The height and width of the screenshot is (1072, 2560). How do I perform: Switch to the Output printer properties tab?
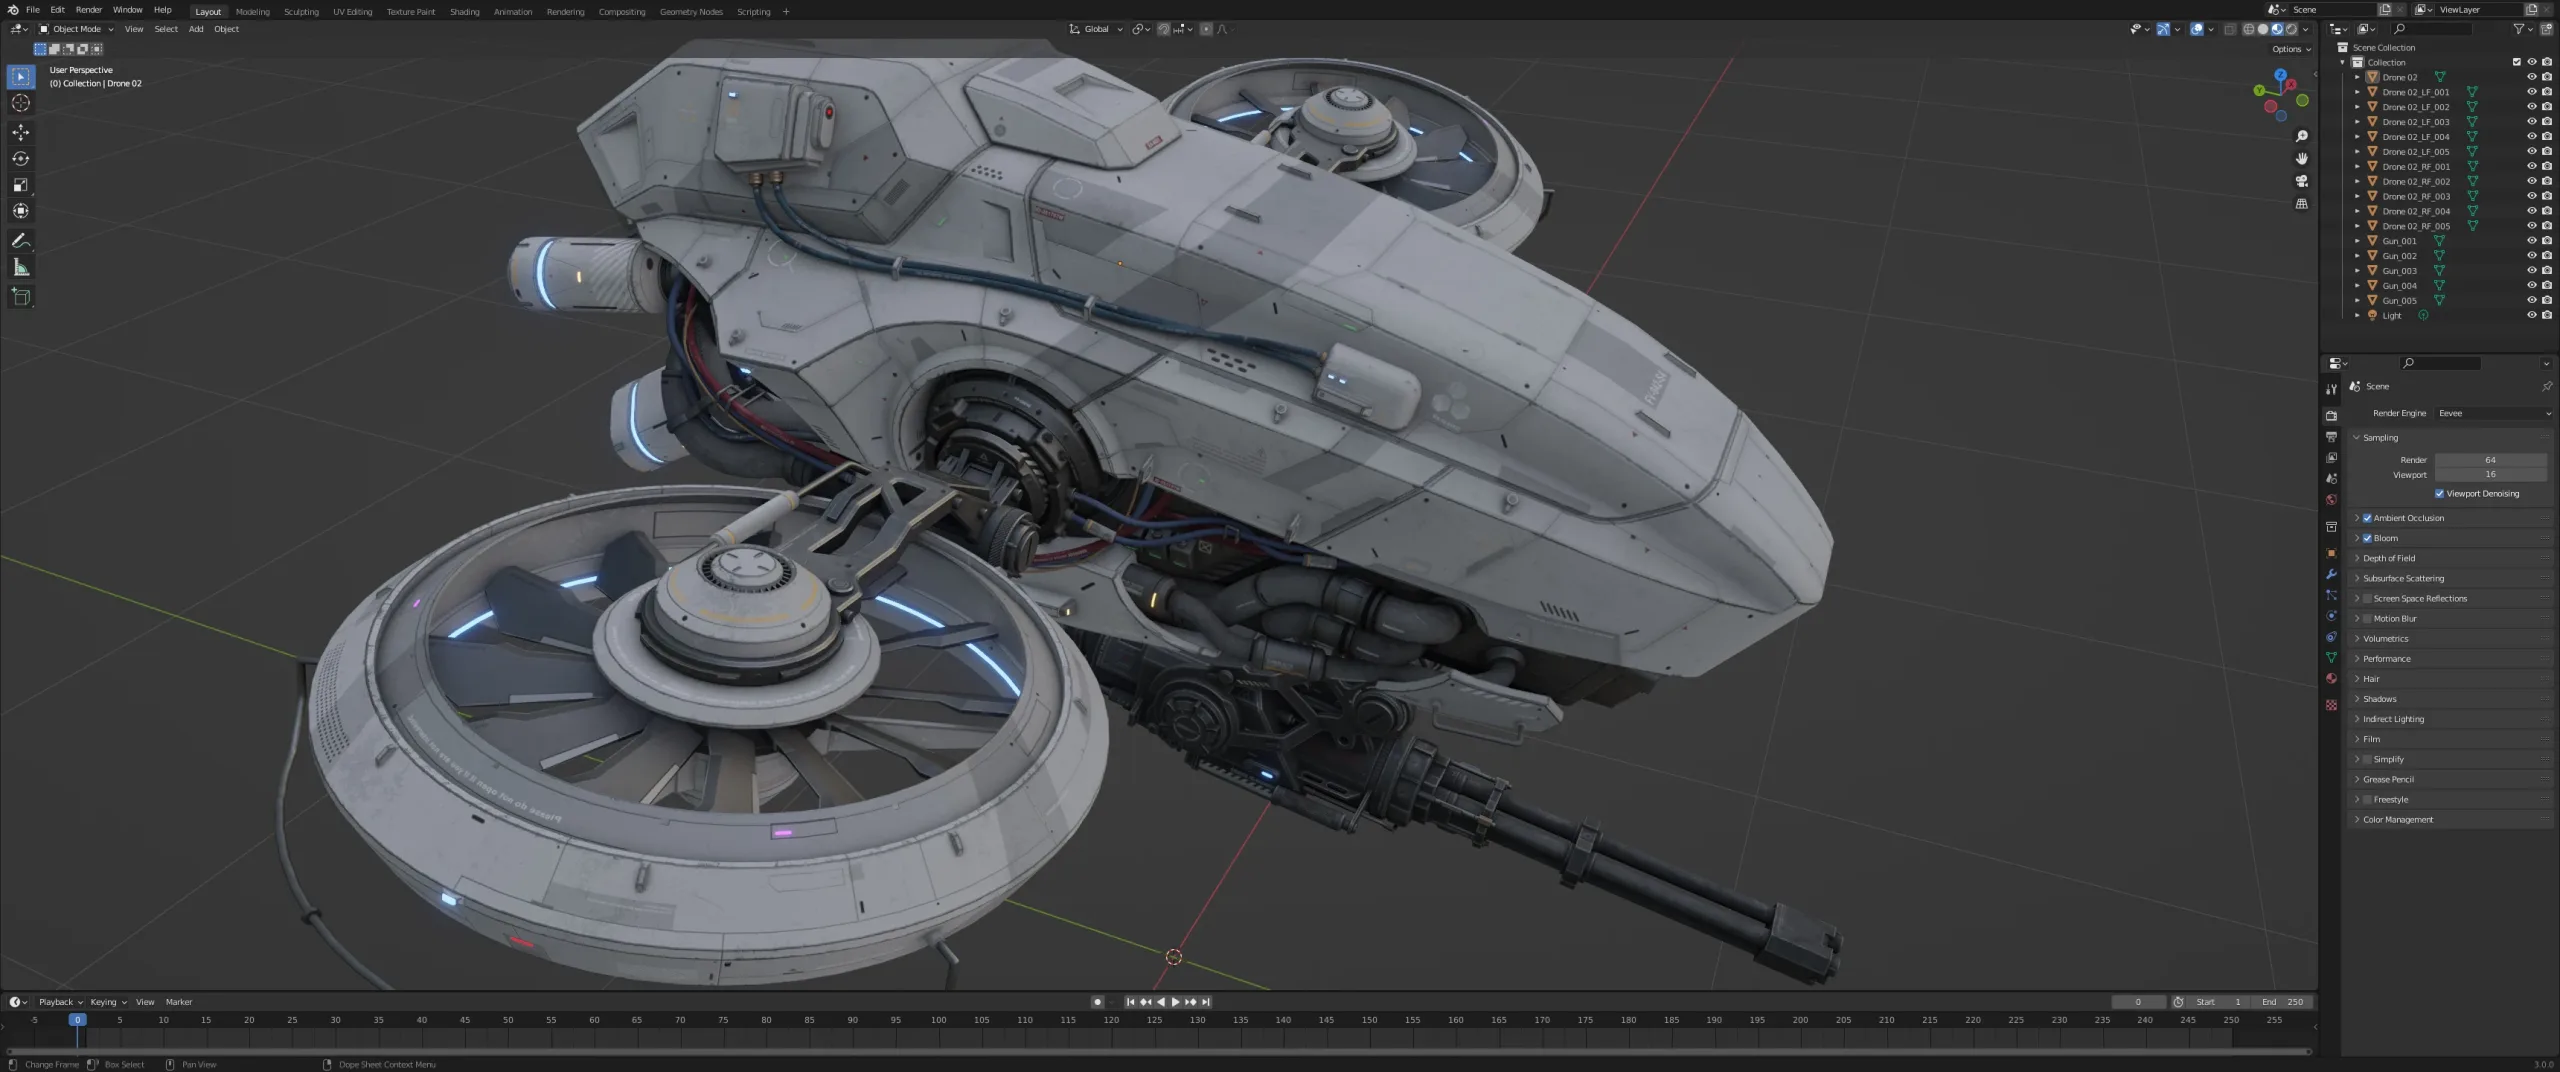(2331, 436)
